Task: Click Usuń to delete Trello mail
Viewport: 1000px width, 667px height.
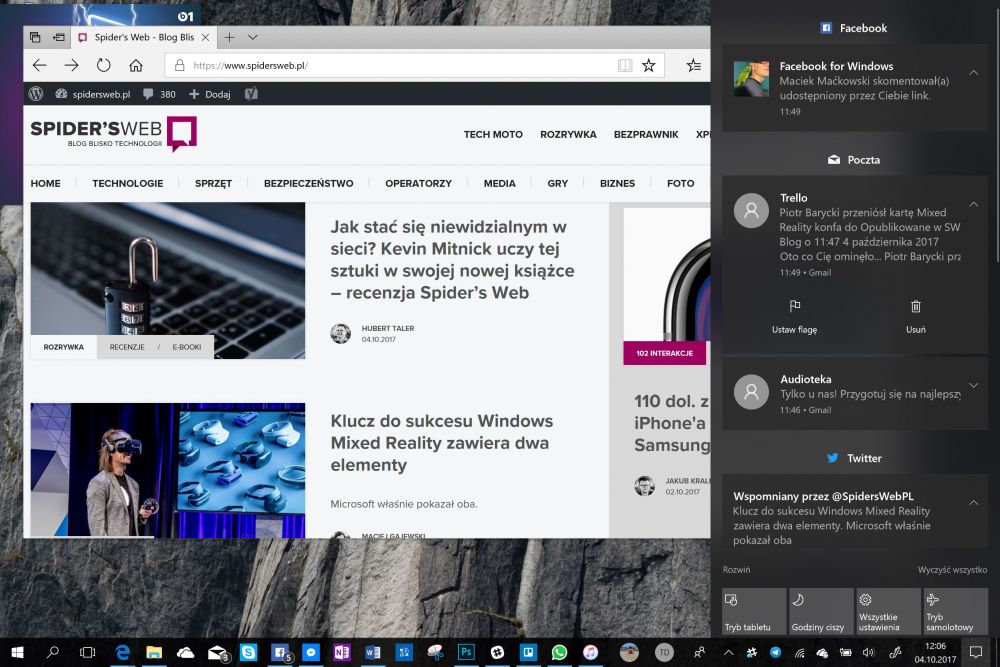Action: (916, 316)
